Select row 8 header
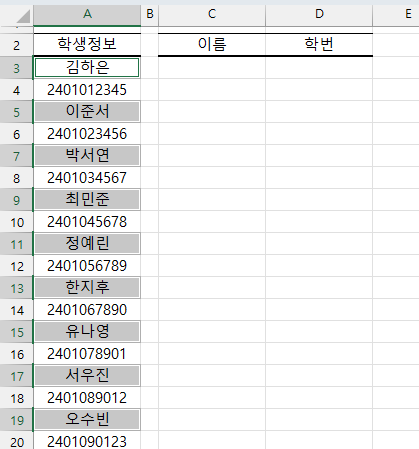Screen dimensions: 419x449 point(16,178)
